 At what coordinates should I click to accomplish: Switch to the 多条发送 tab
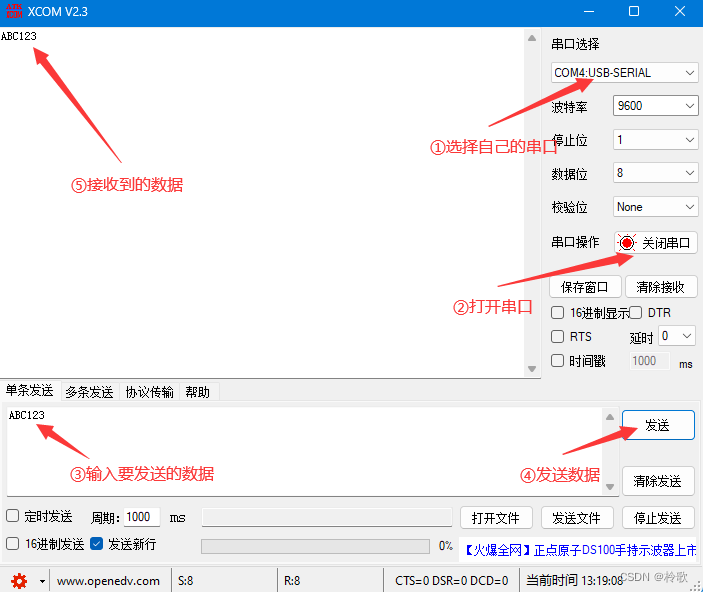tap(89, 392)
